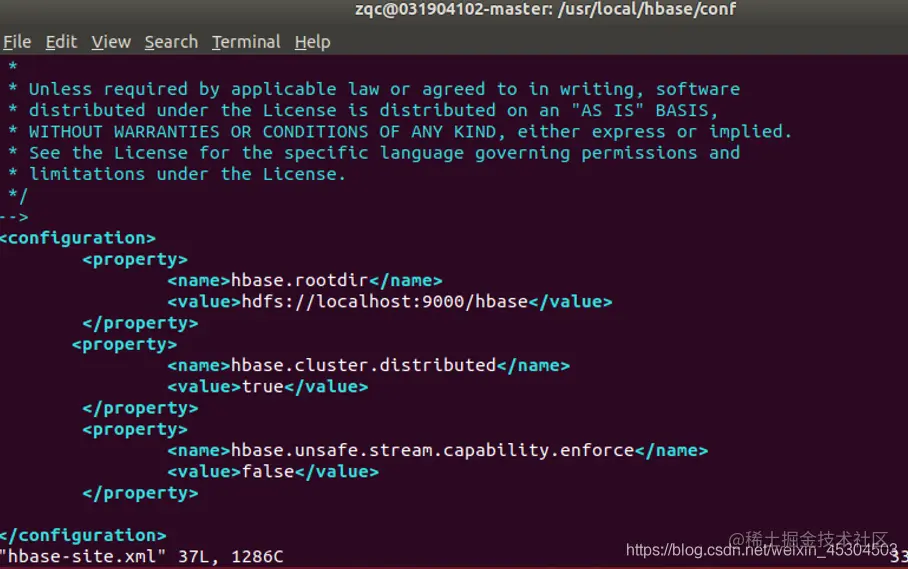Click the window title zqc@031904102-master
Viewport: 908px width, 569px height.
tap(545, 9)
